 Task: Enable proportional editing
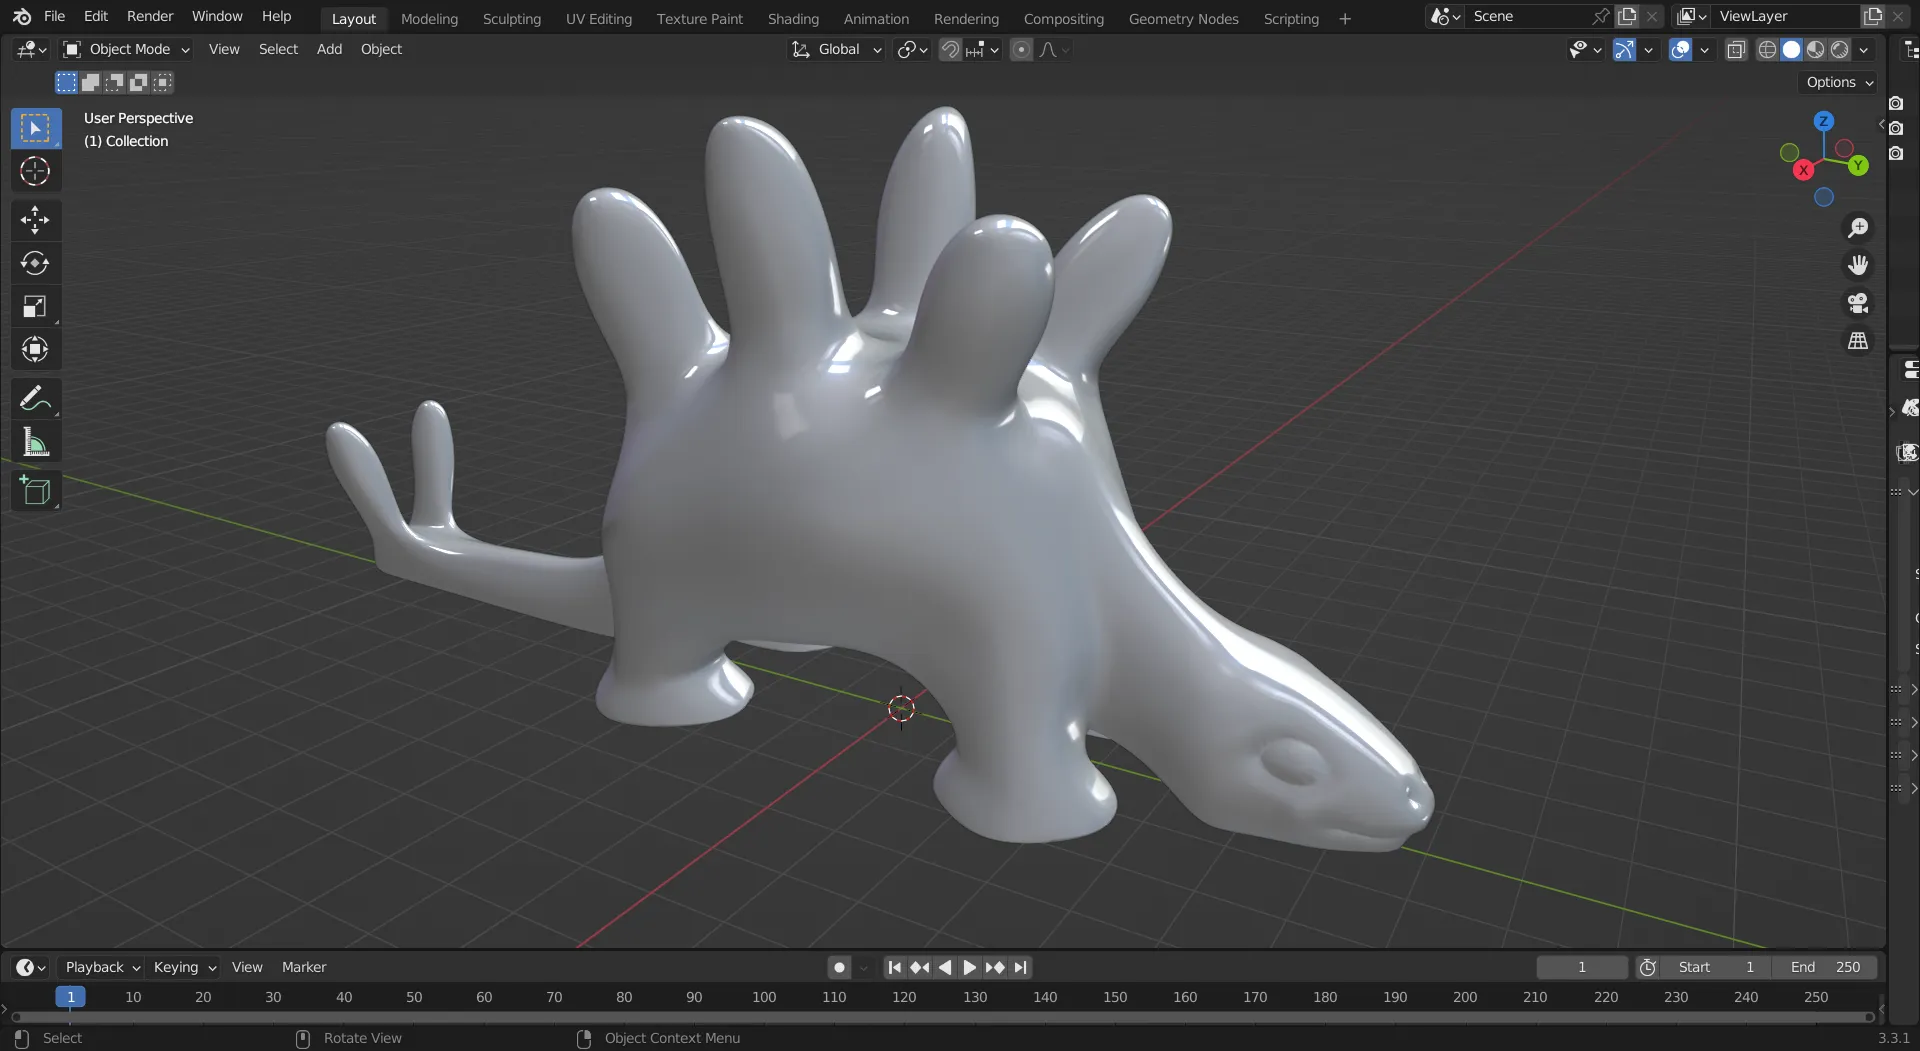[x=1021, y=49]
